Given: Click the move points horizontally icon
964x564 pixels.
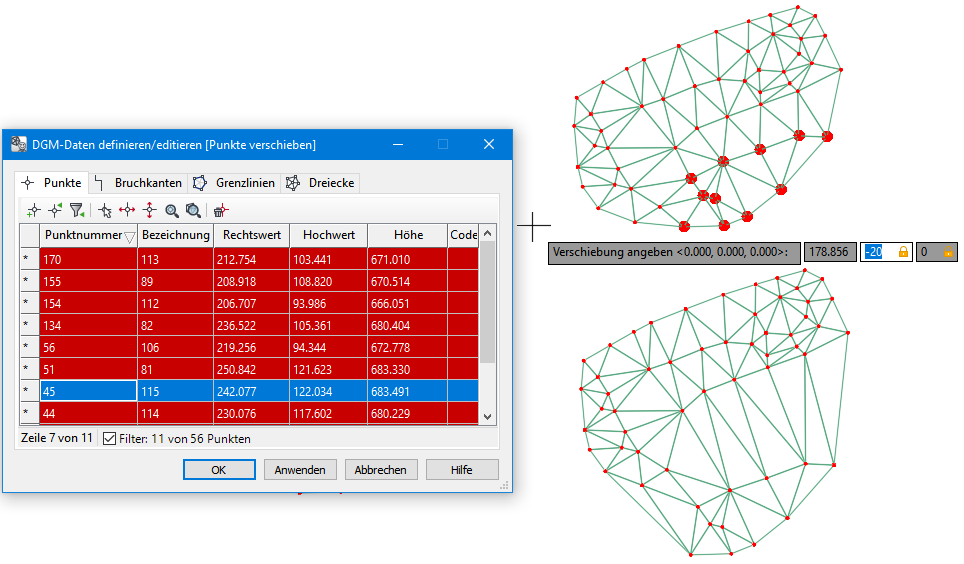Looking at the screenshot, I should pyautogui.click(x=127, y=210).
